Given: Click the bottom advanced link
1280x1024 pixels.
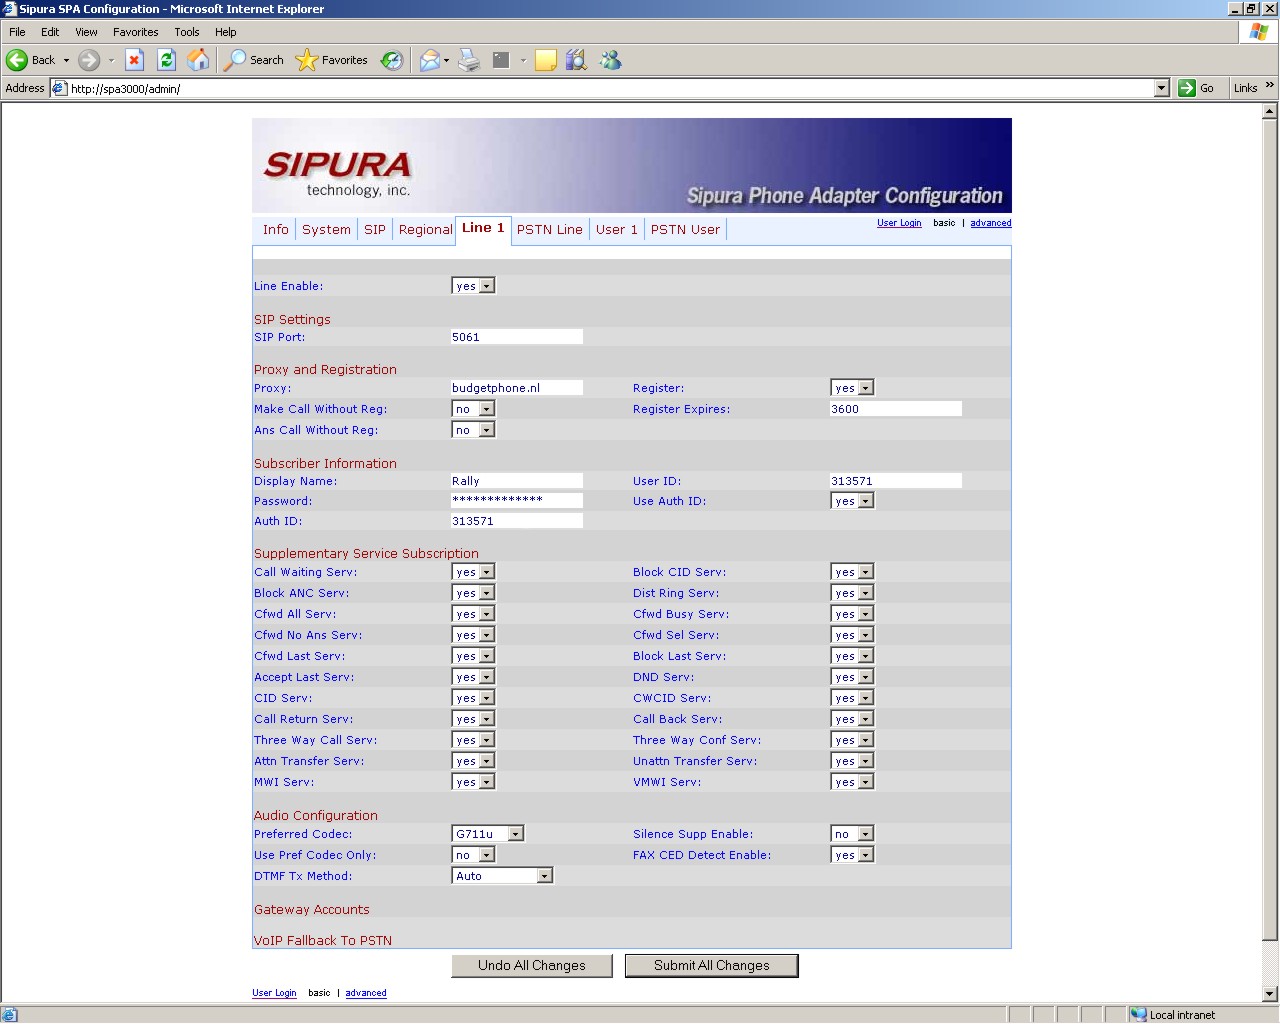Looking at the screenshot, I should point(366,993).
